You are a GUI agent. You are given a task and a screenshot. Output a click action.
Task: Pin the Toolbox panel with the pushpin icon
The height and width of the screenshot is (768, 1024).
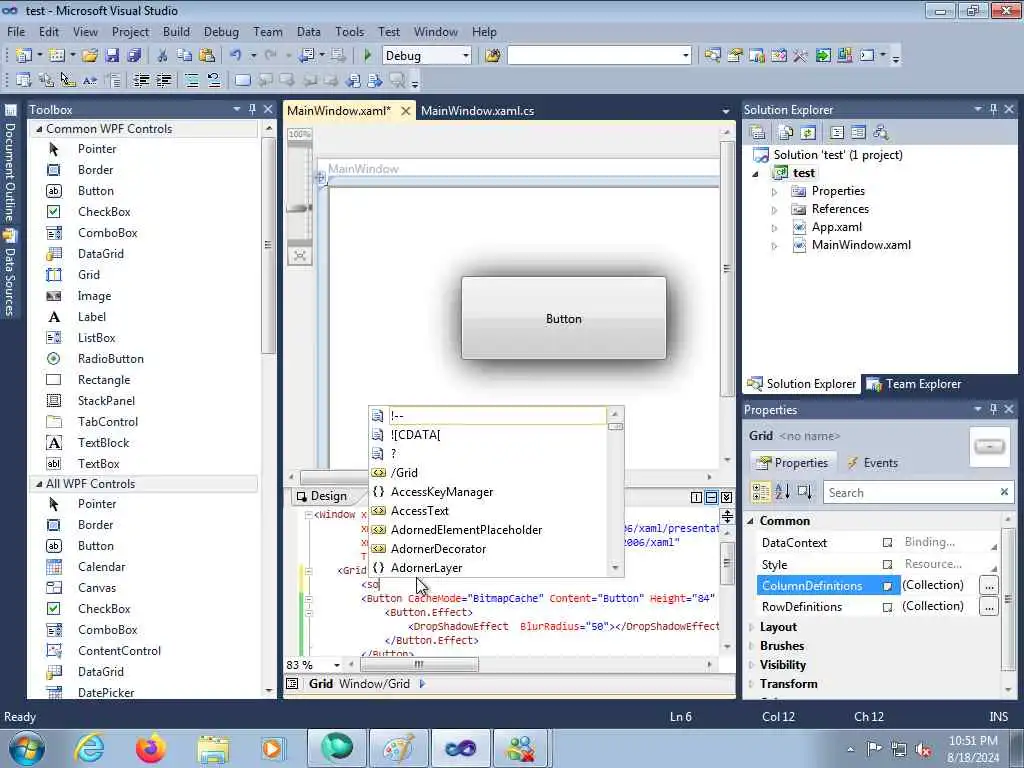click(x=252, y=109)
